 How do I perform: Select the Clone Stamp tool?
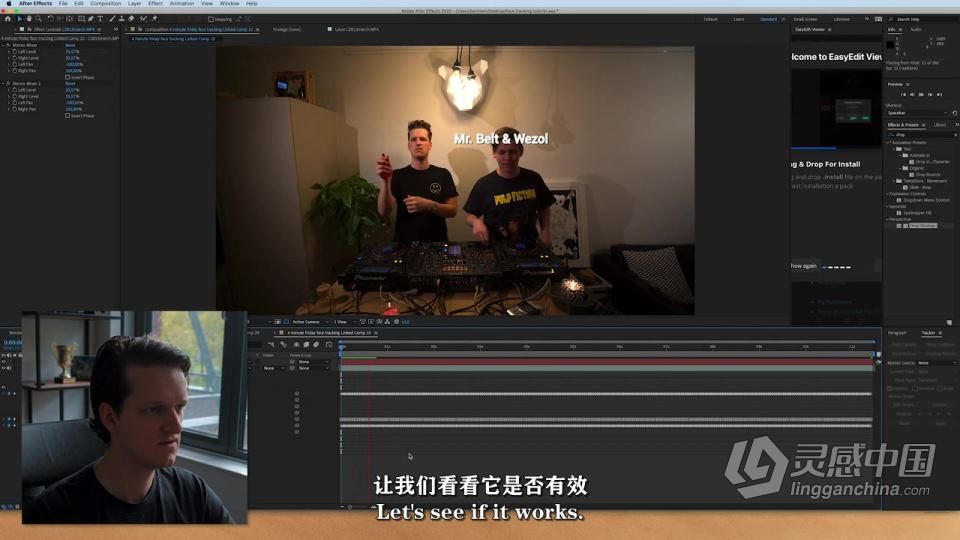[121, 19]
